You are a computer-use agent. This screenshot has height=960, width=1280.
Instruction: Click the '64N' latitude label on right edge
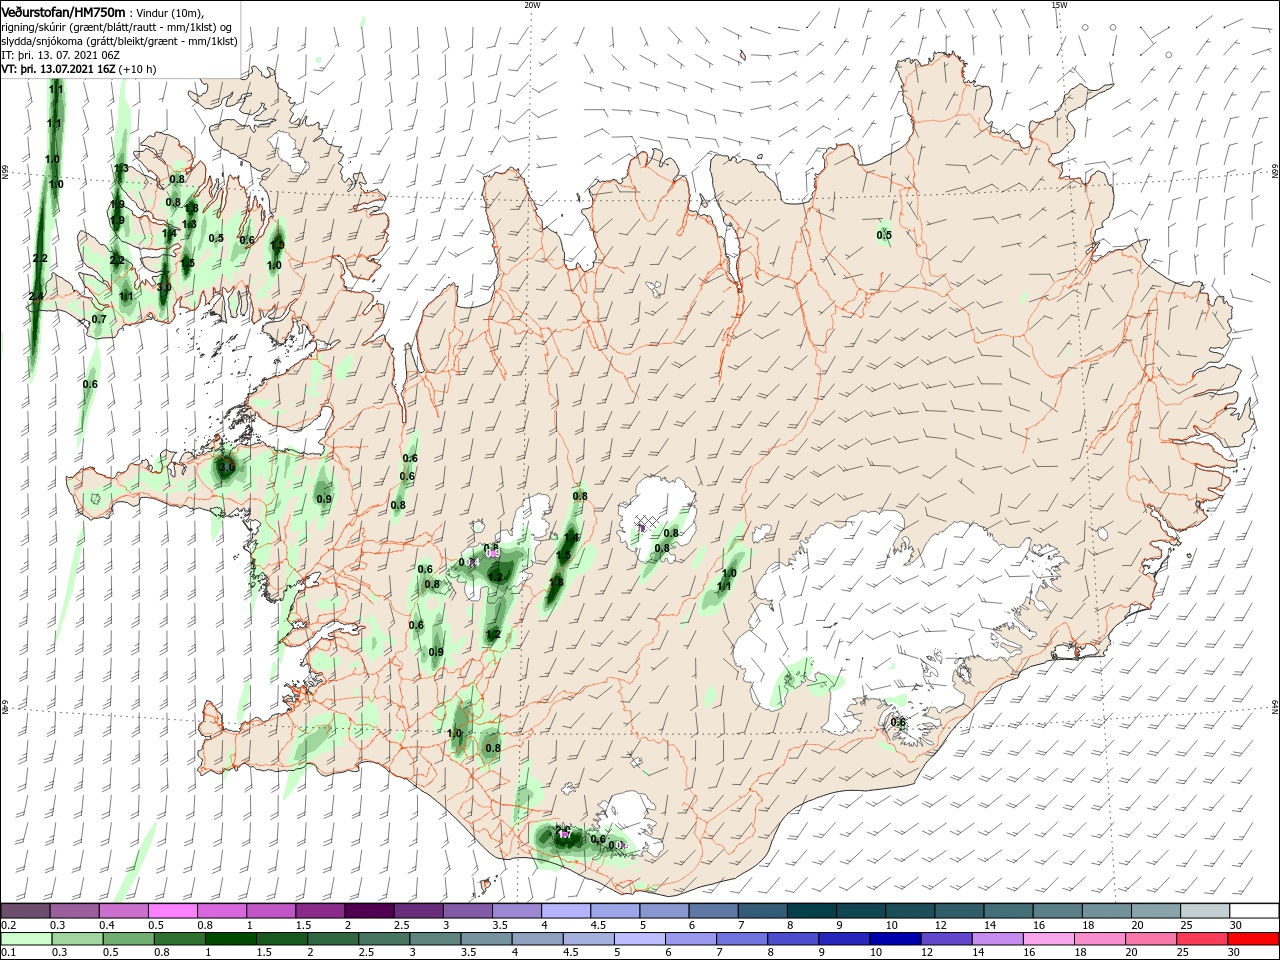(1275, 707)
